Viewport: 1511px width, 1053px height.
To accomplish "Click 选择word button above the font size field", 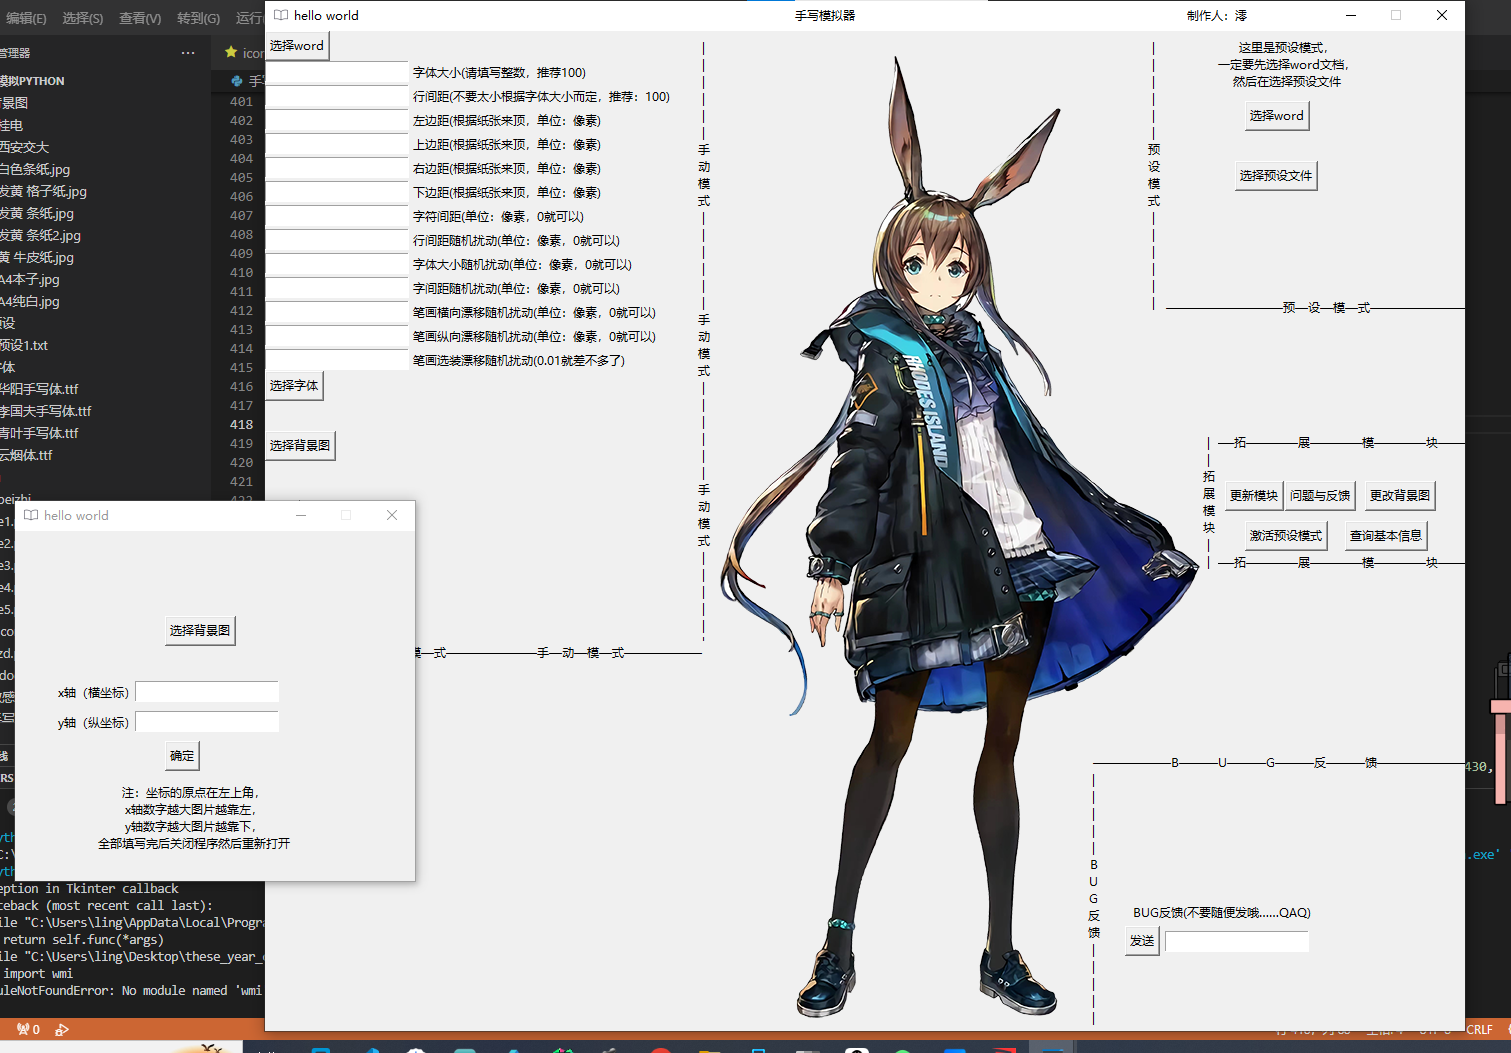I will [x=297, y=46].
